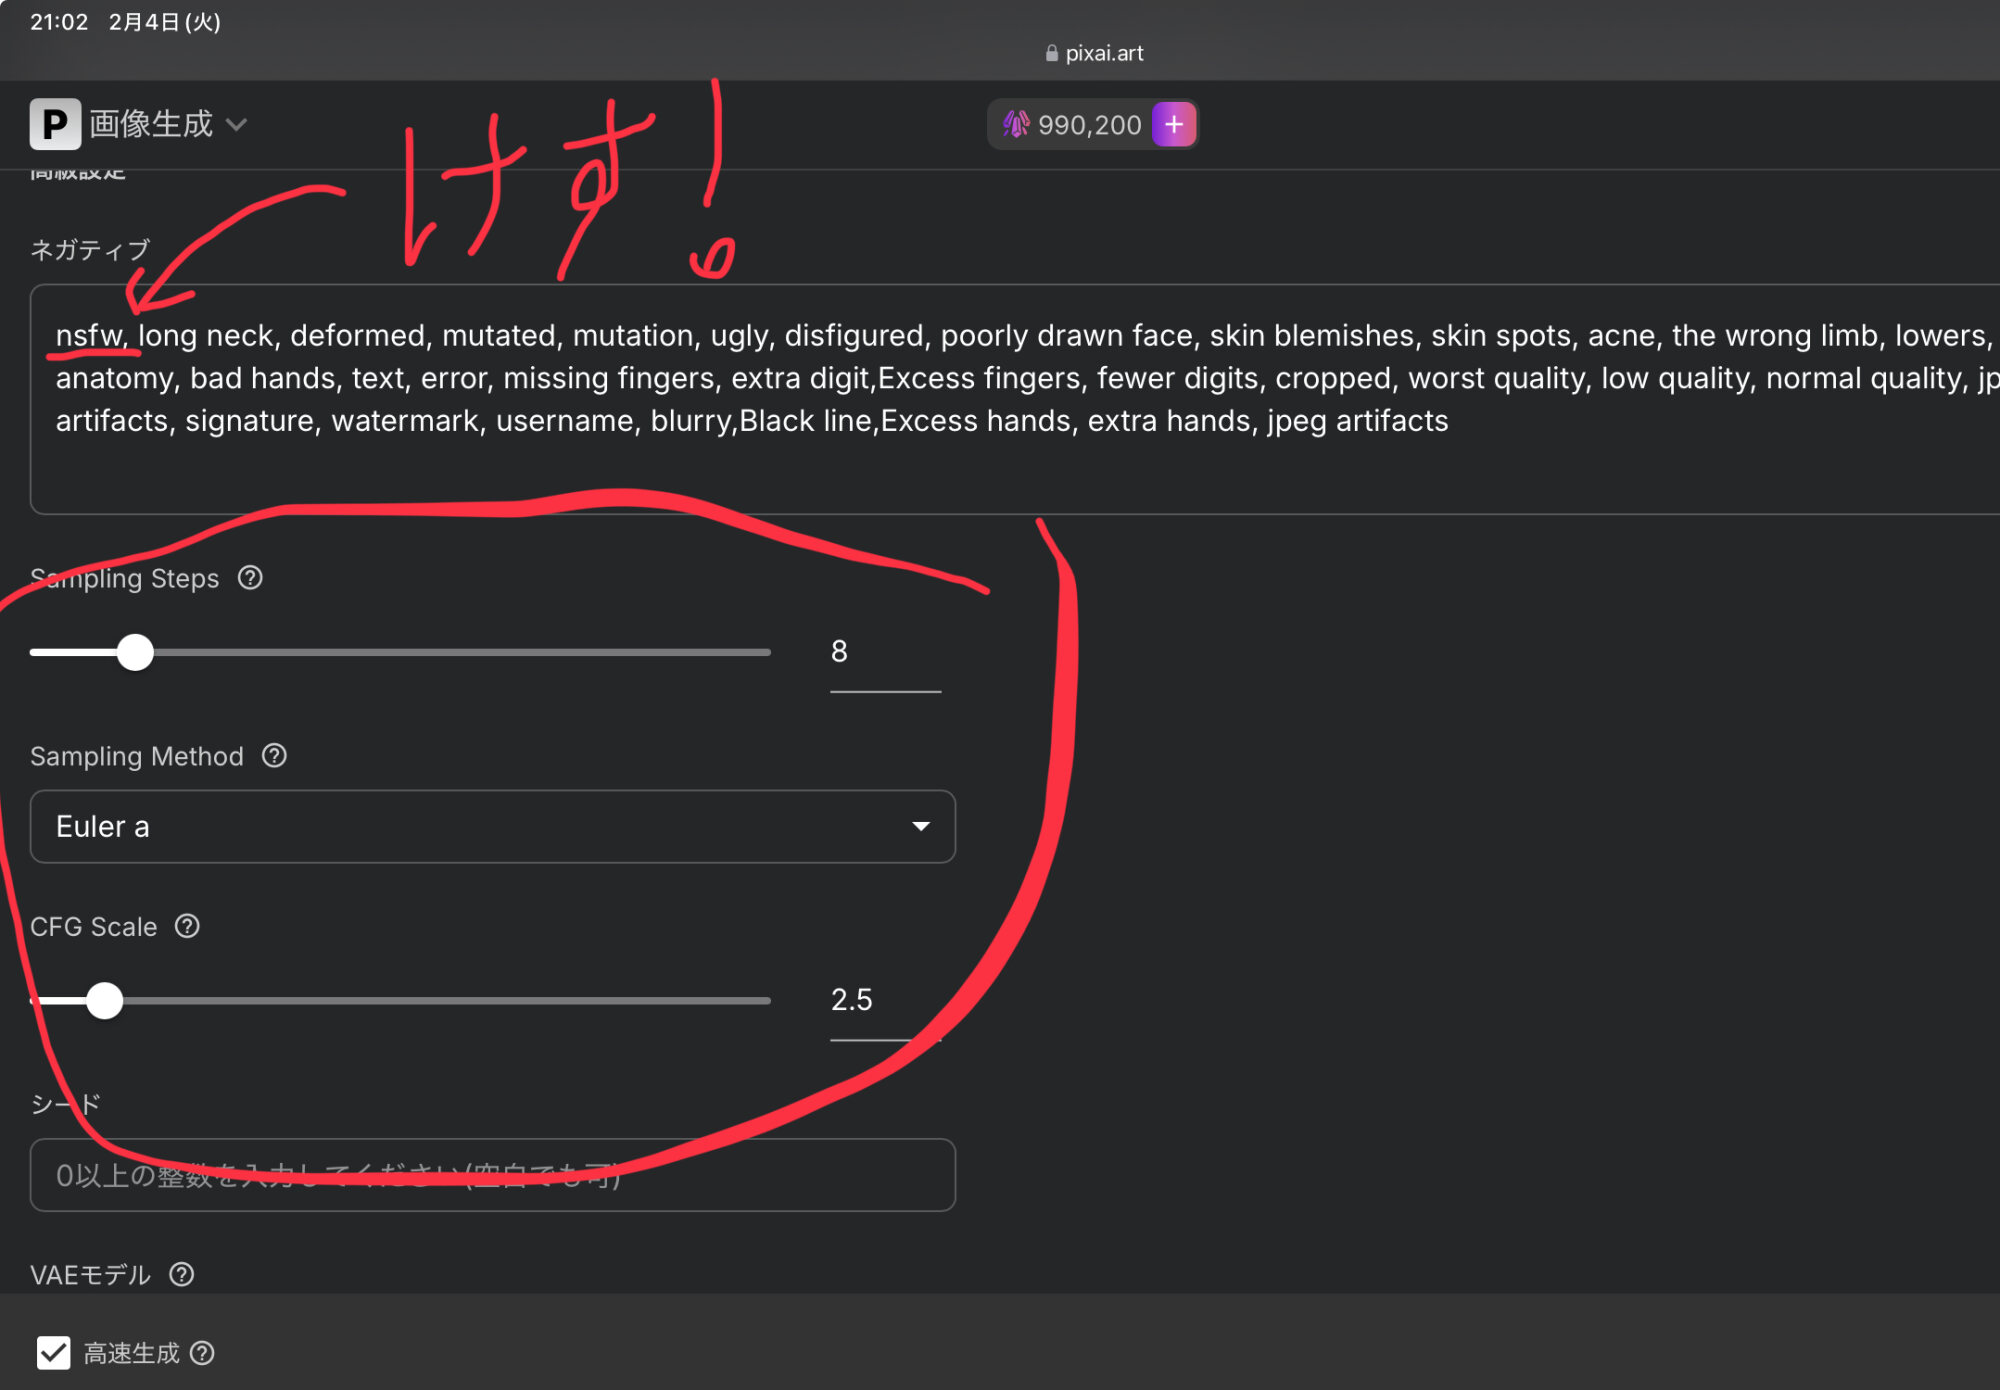Expand the 画像生成 menu chevron

(237, 125)
